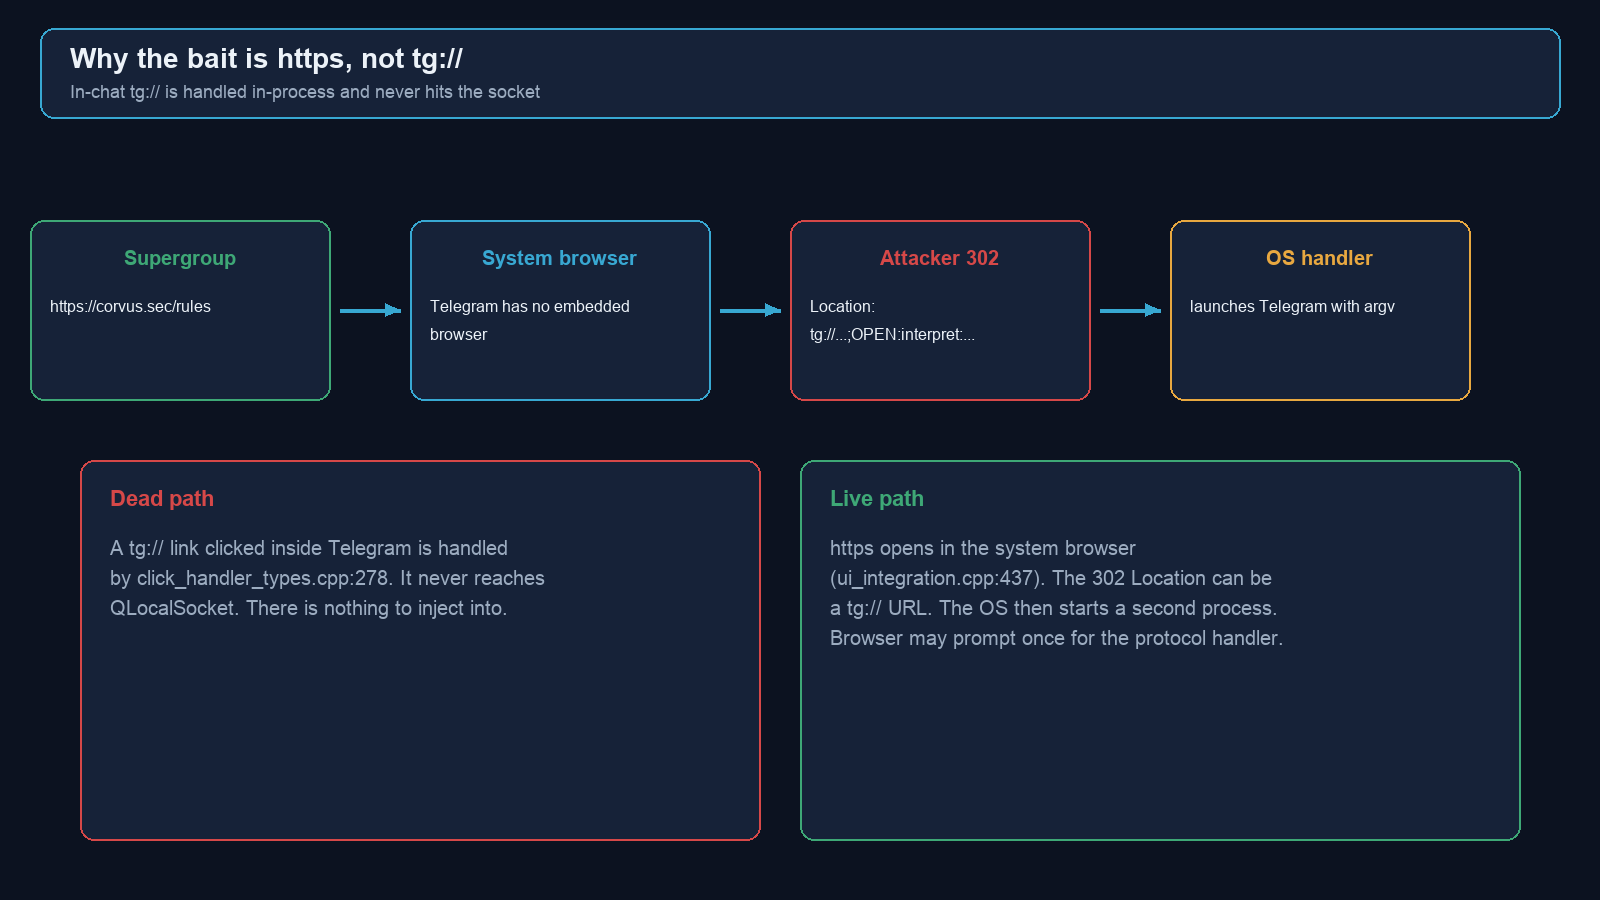
Task: Click 'https opens in the system browser' line
Action: (983, 548)
